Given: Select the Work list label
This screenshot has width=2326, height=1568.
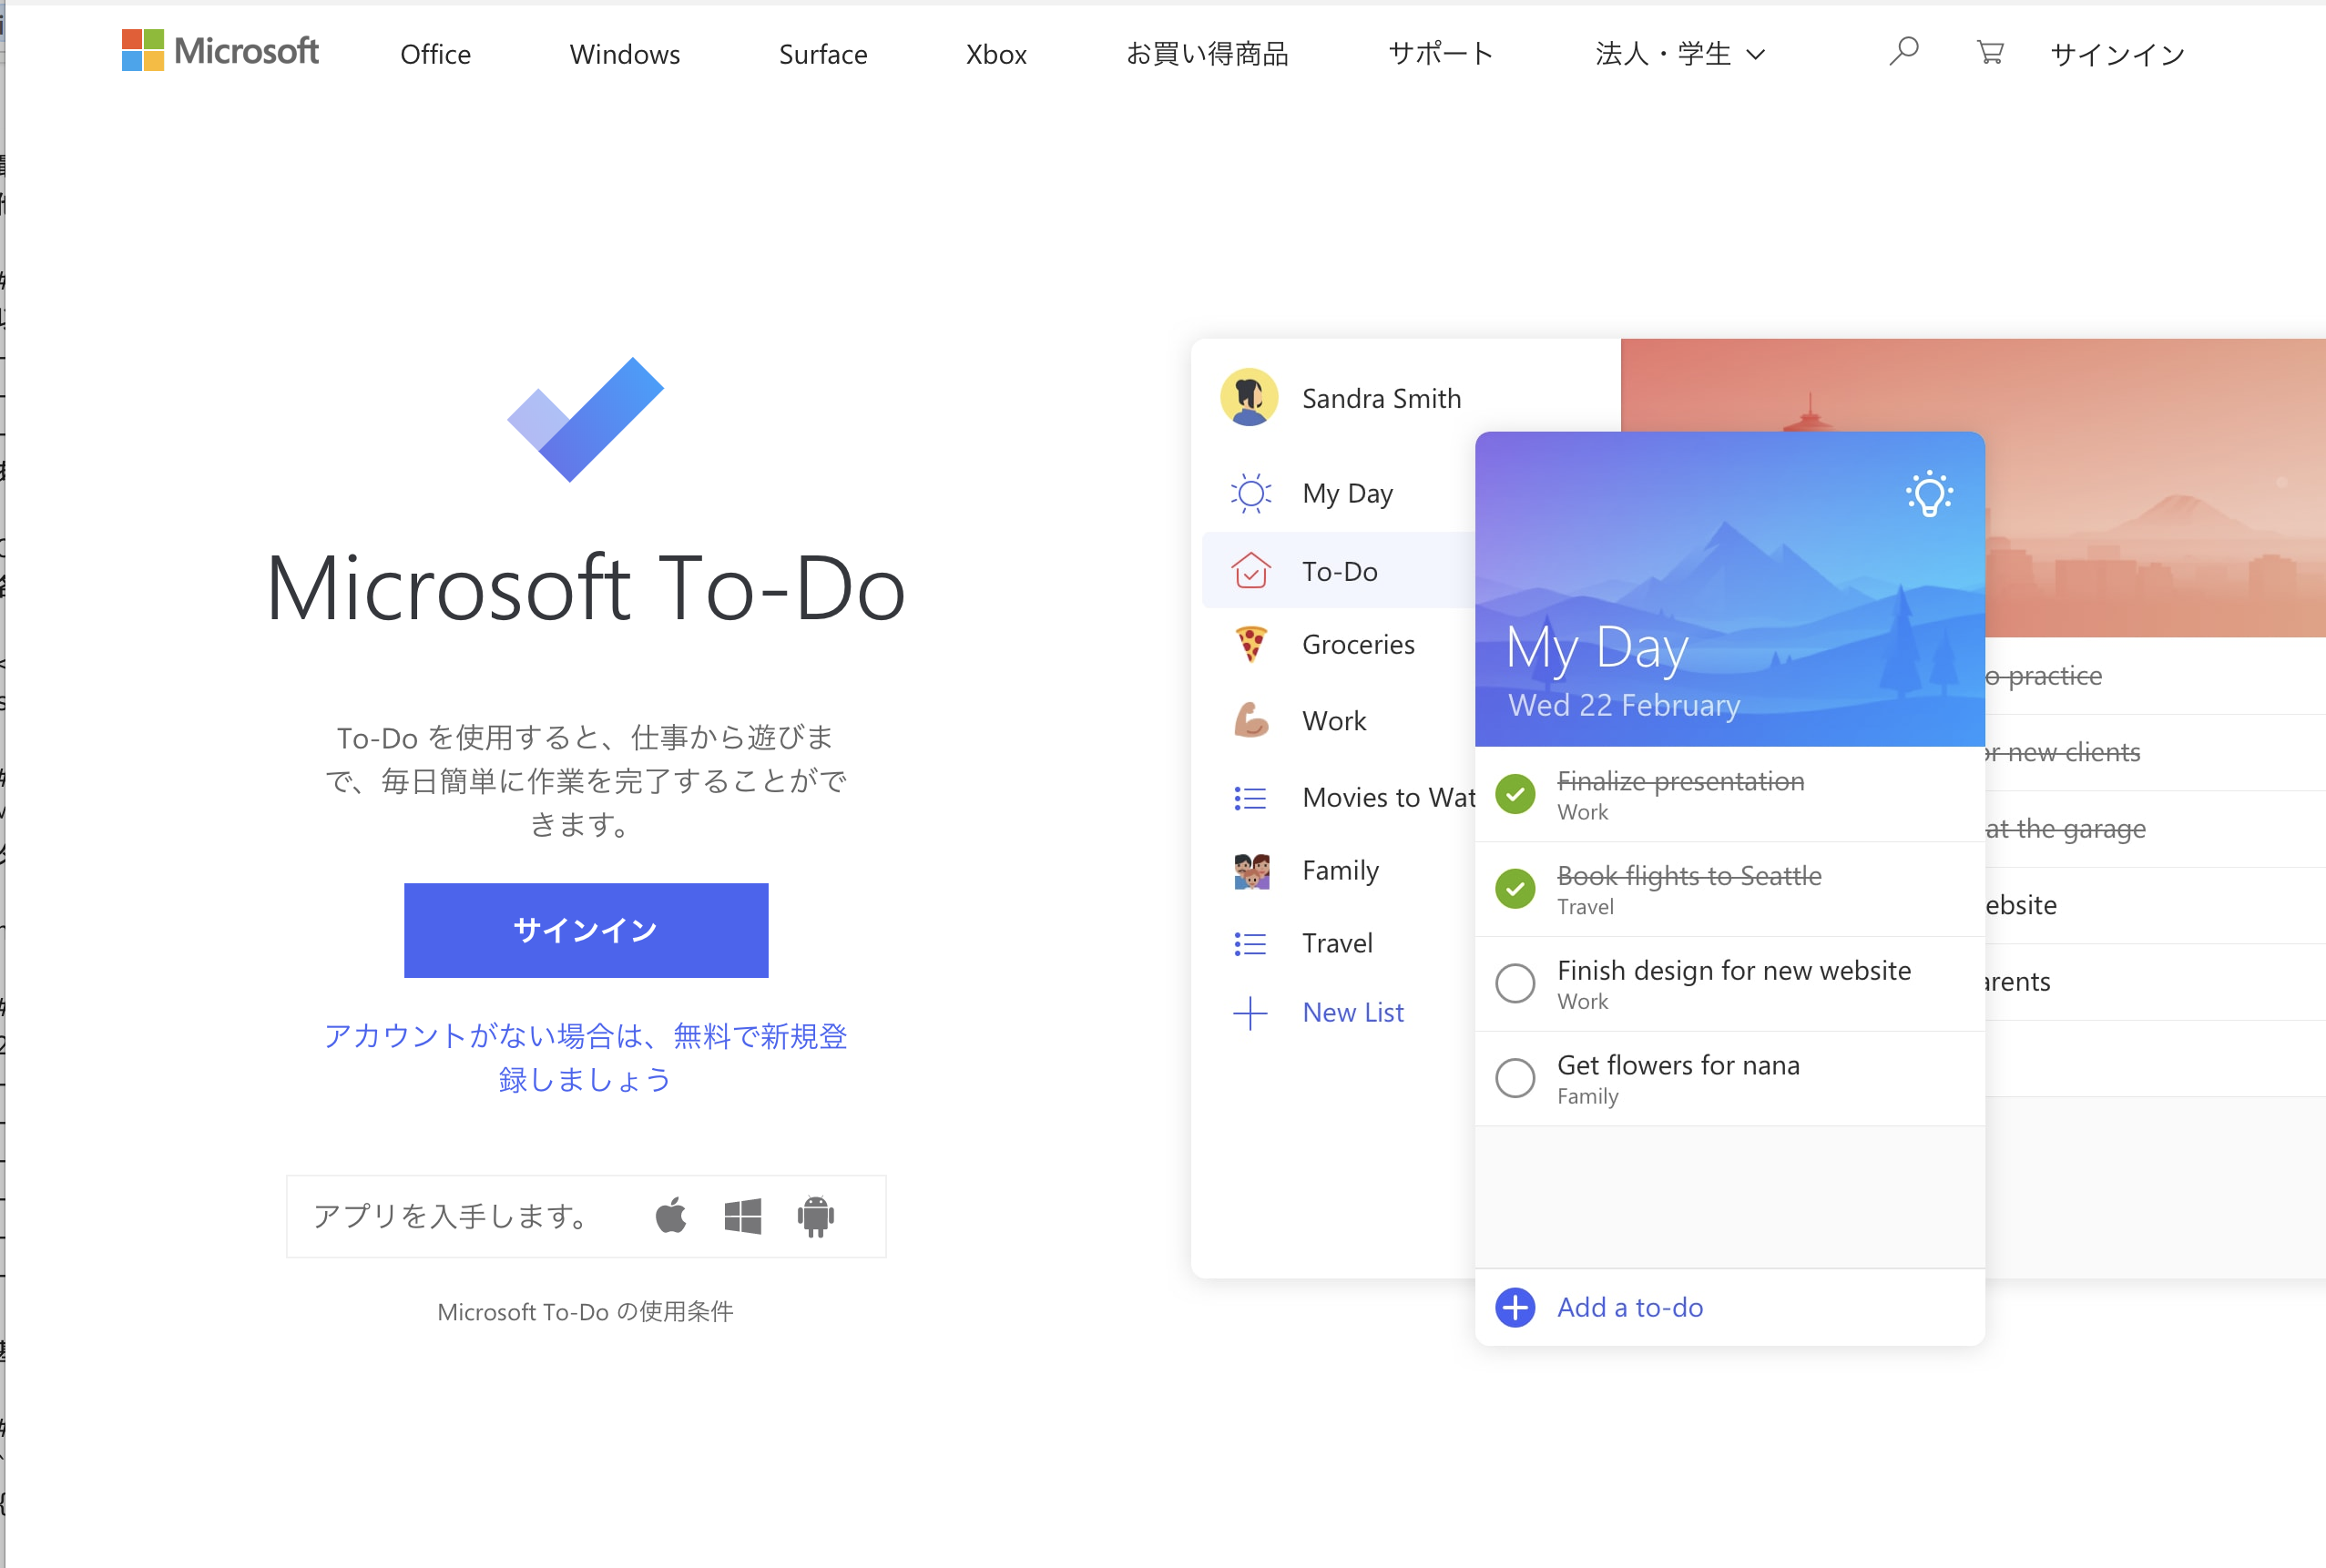Looking at the screenshot, I should pyautogui.click(x=1334, y=721).
